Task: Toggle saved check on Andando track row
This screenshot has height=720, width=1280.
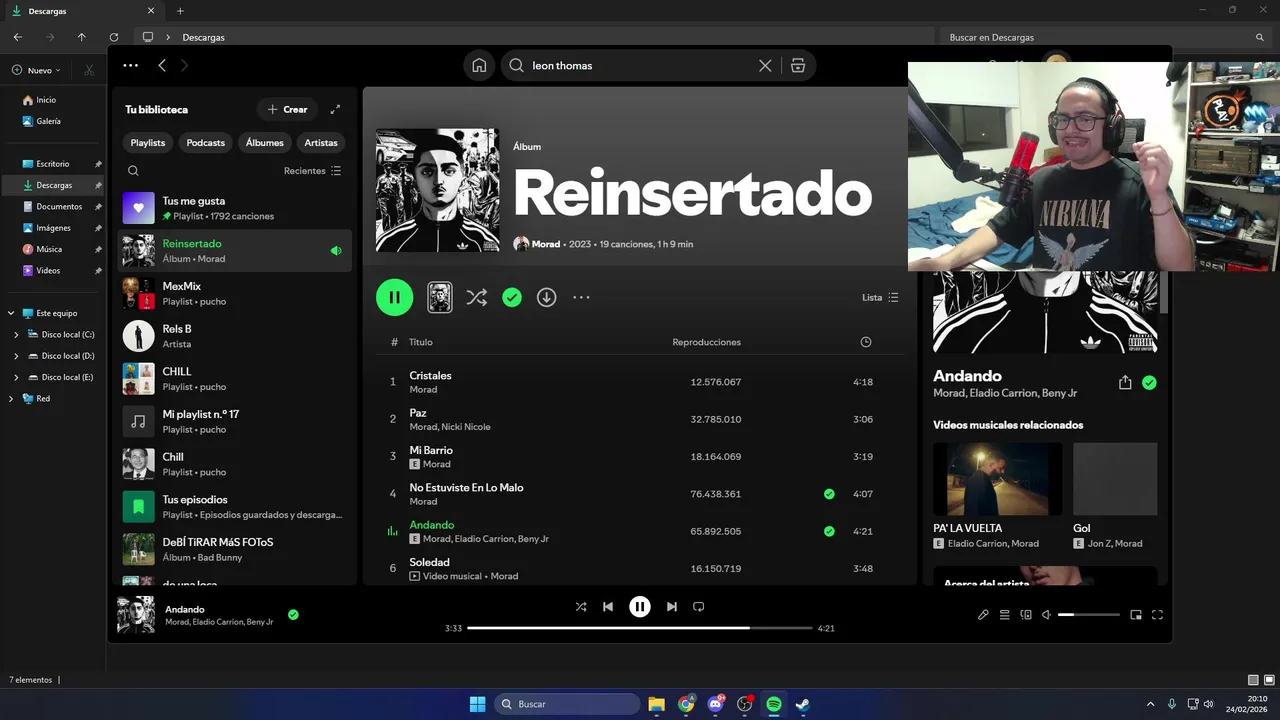Action: point(829,531)
